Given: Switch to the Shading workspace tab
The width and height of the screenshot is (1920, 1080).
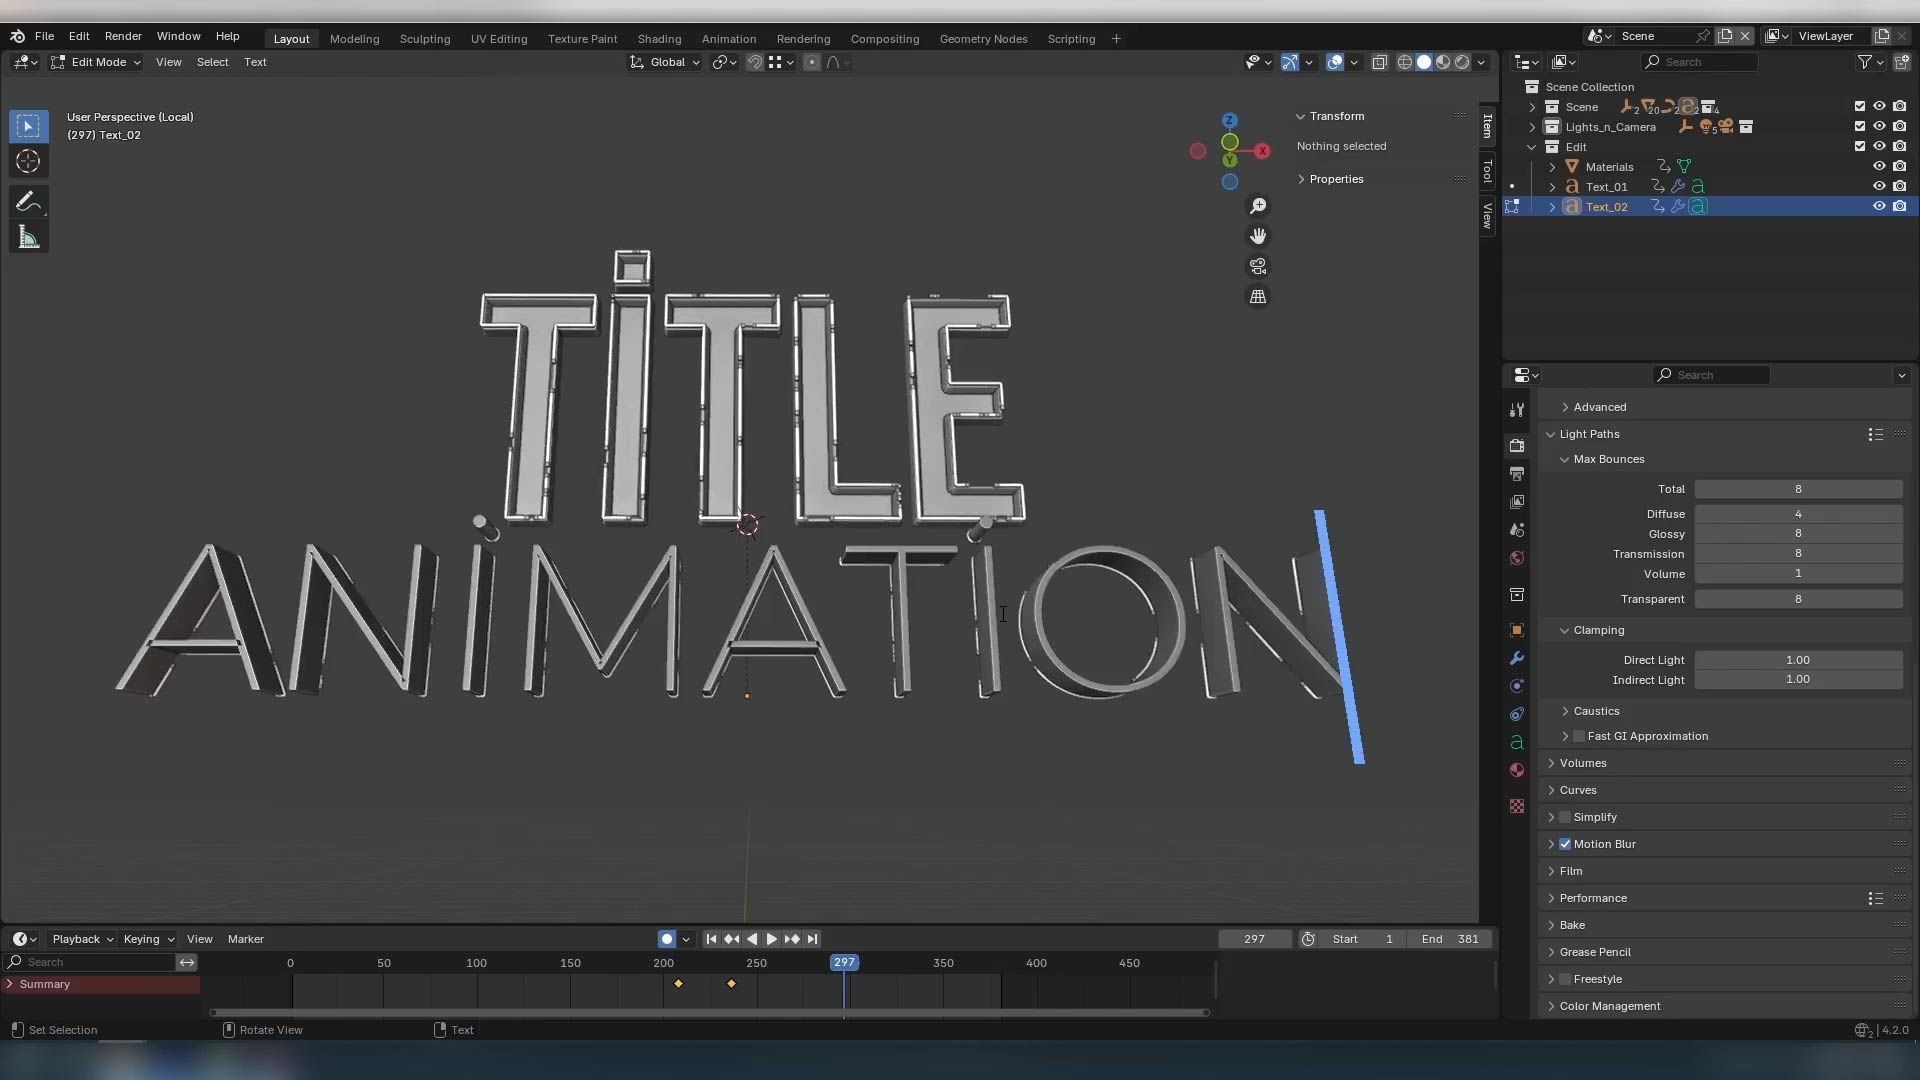Looking at the screenshot, I should [659, 39].
